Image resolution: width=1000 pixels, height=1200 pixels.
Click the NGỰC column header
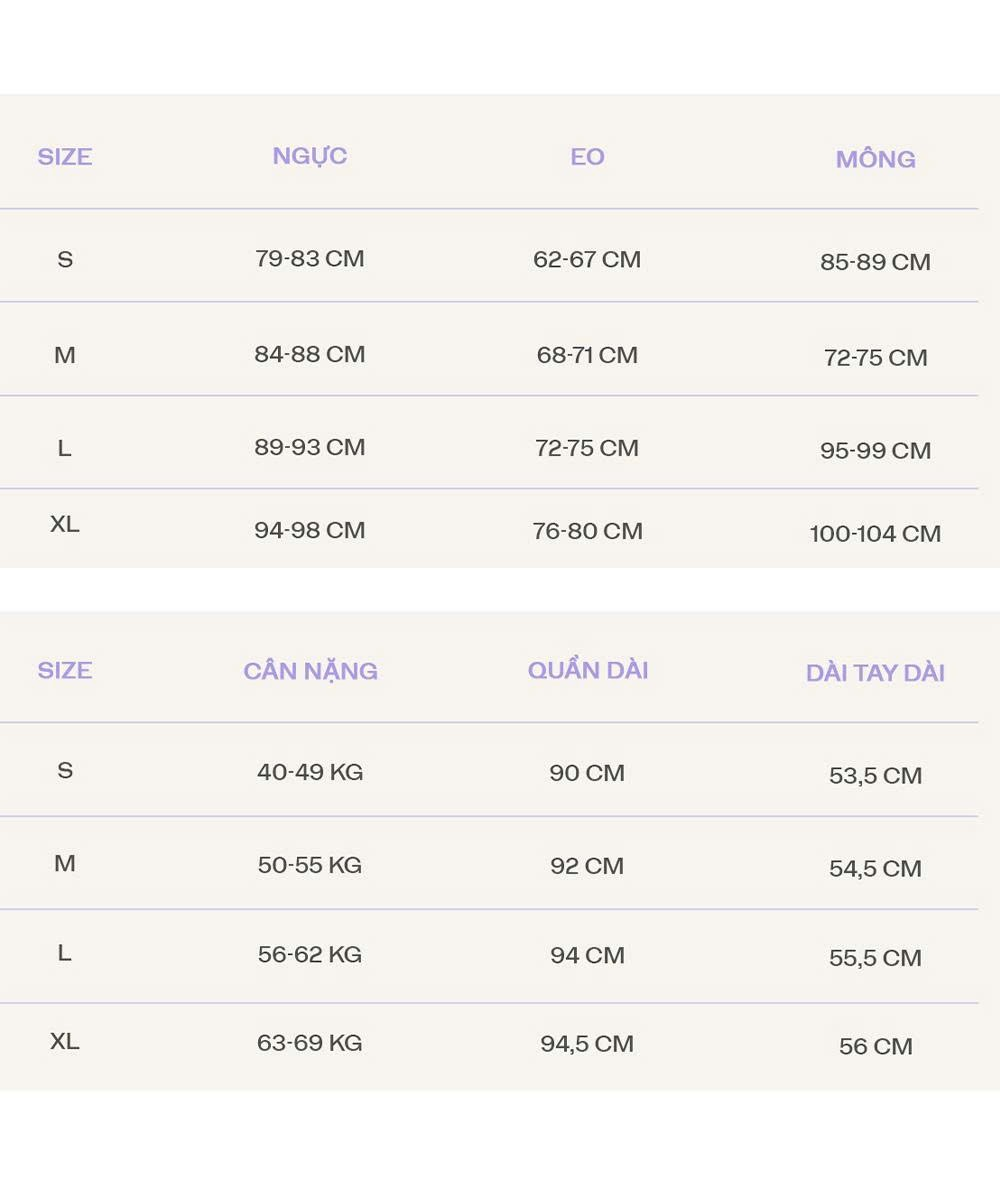310,156
